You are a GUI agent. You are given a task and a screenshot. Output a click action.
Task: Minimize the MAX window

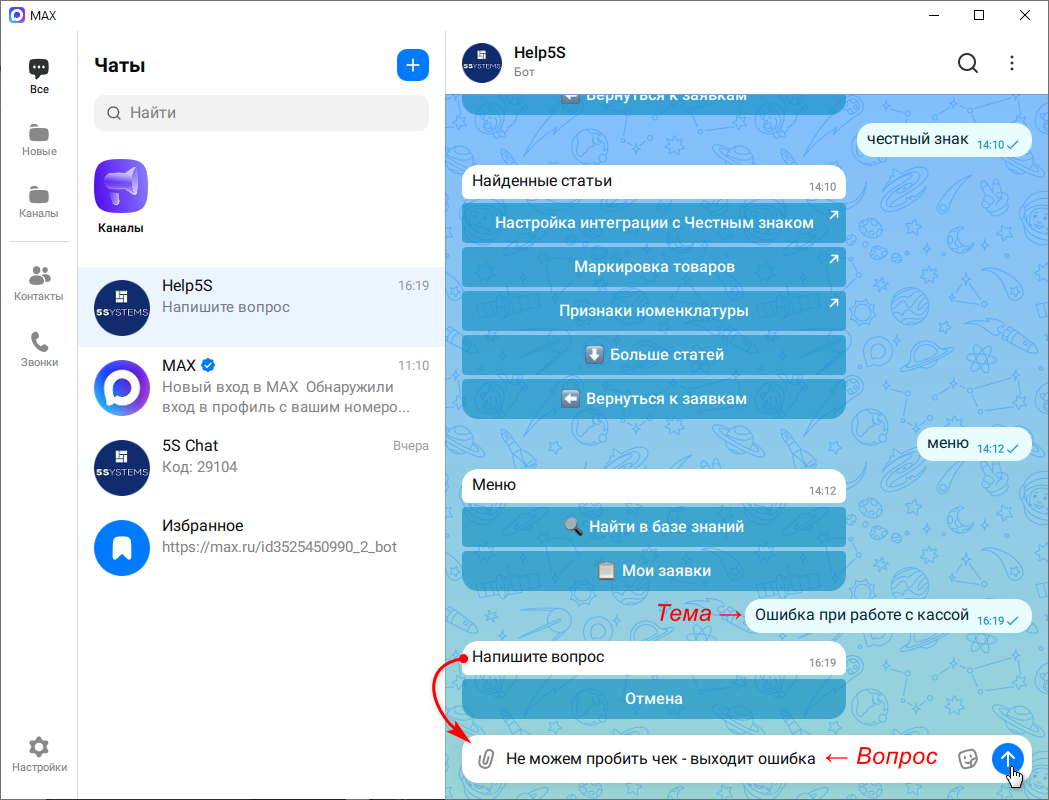click(x=933, y=15)
